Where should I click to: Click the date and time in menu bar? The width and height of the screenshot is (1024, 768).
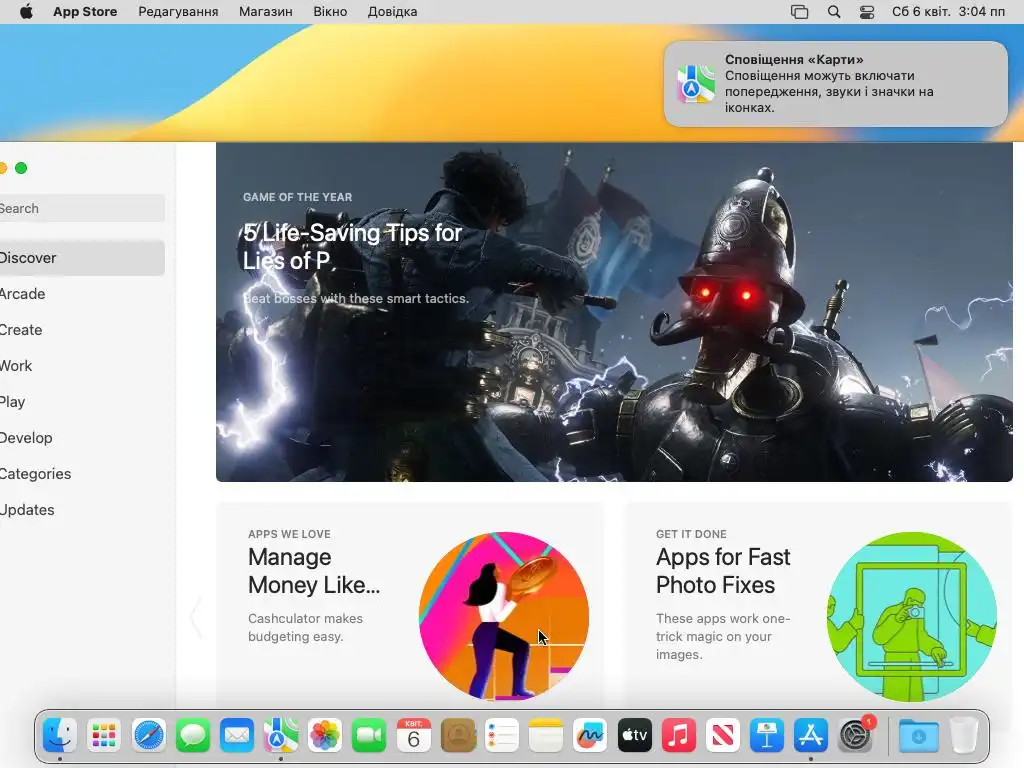[x=948, y=12]
